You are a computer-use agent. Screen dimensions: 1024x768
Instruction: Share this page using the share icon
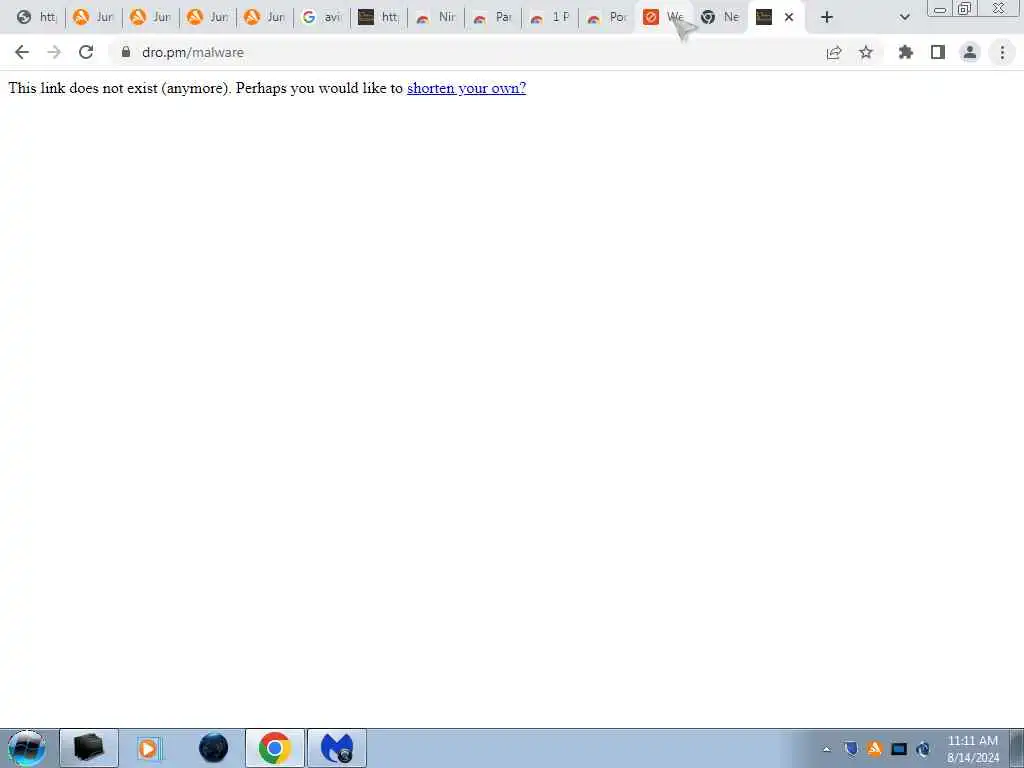[834, 52]
